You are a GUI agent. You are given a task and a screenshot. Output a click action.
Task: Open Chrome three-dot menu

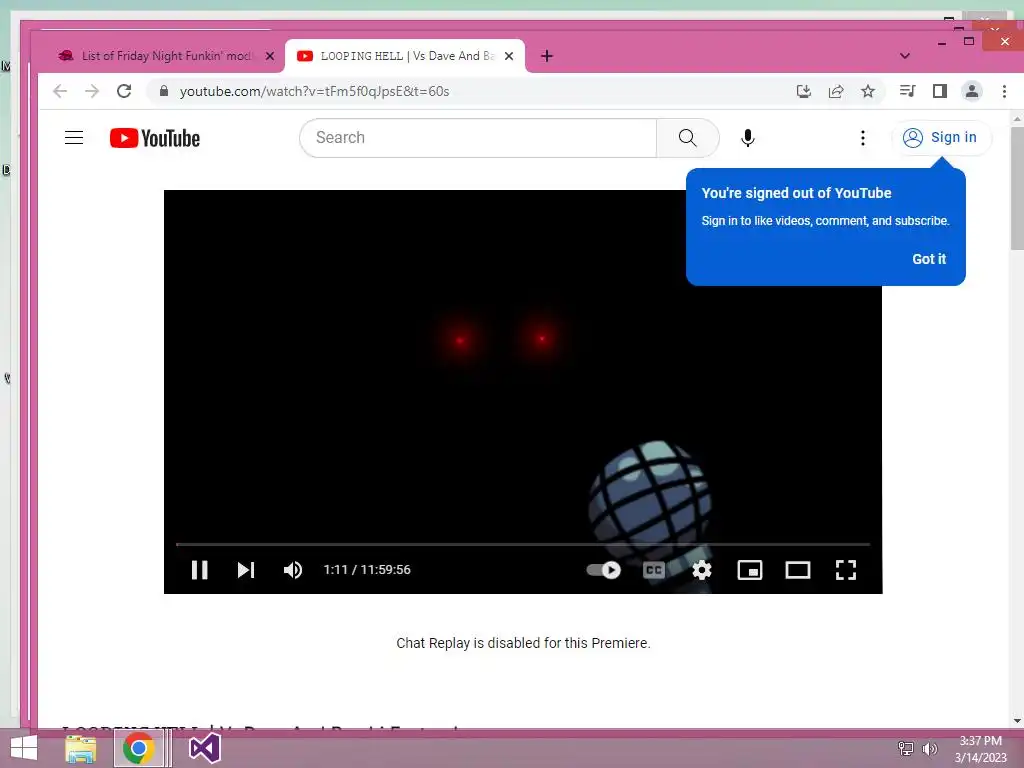pyautogui.click(x=1004, y=91)
